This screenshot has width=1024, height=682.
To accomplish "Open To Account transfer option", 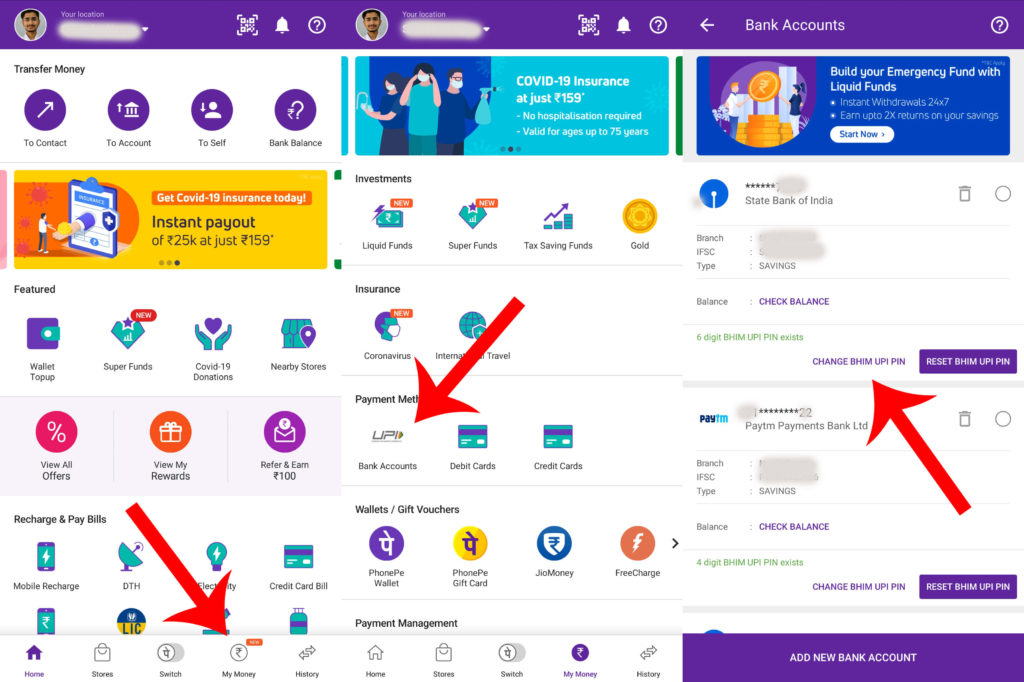I will 128,110.
